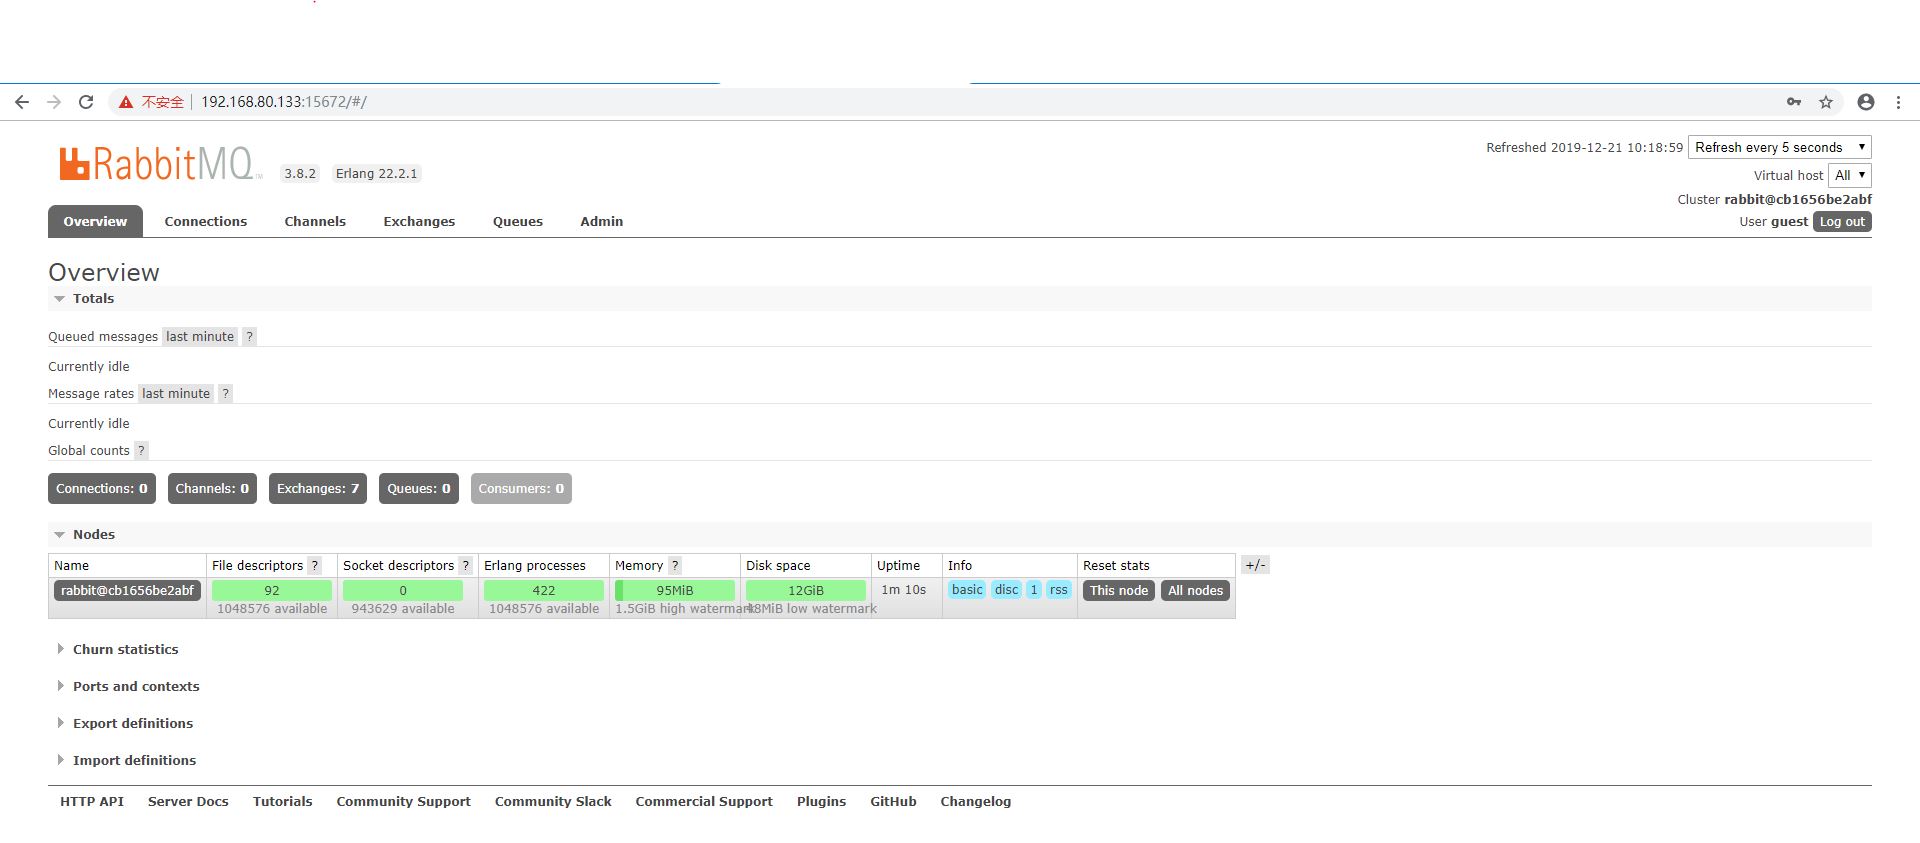Screen dimensions: 1920x843
Task: Change Queued messages last minute range
Action: pyautogui.click(x=200, y=337)
